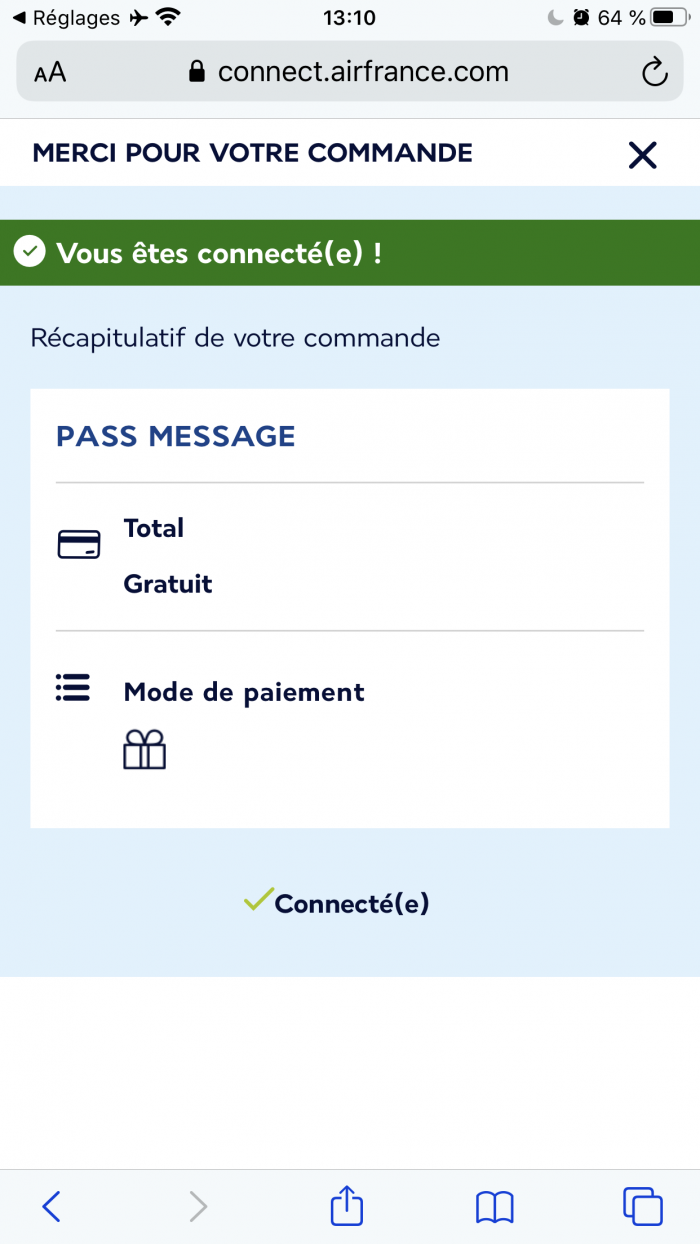This screenshot has width=700, height=1244.
Task: Tap the PASS MESSAGE heading
Action: 176,436
